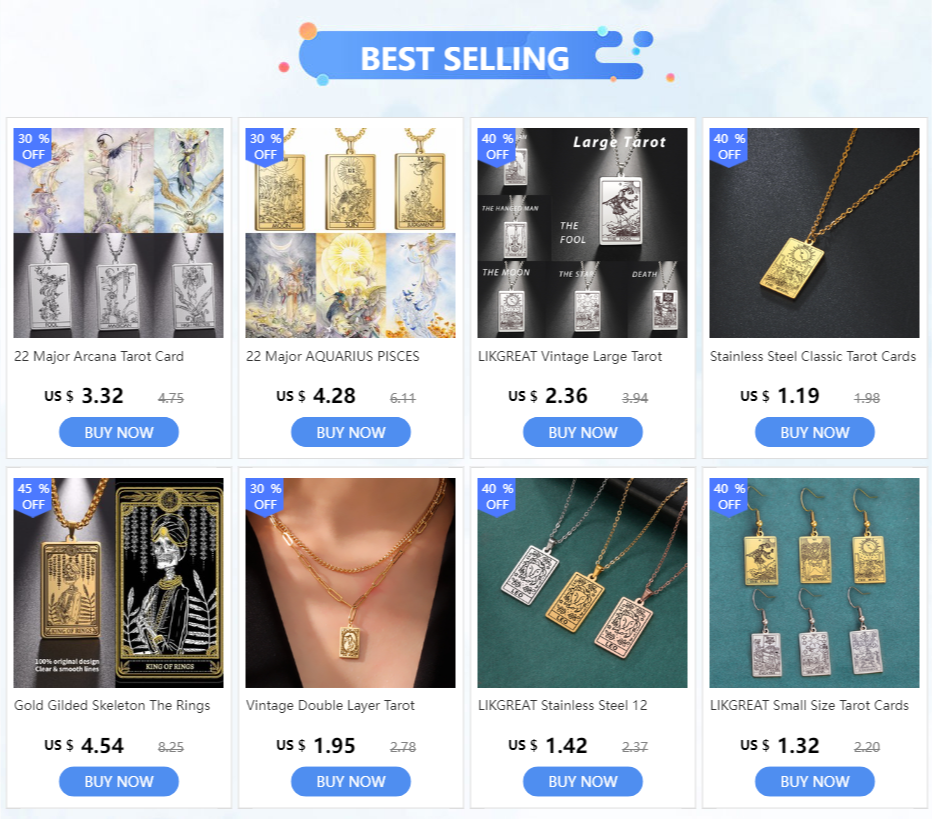Viewport: 932px width, 819px height.
Task: Open the tarot card earrings photo
Action: pos(814,583)
